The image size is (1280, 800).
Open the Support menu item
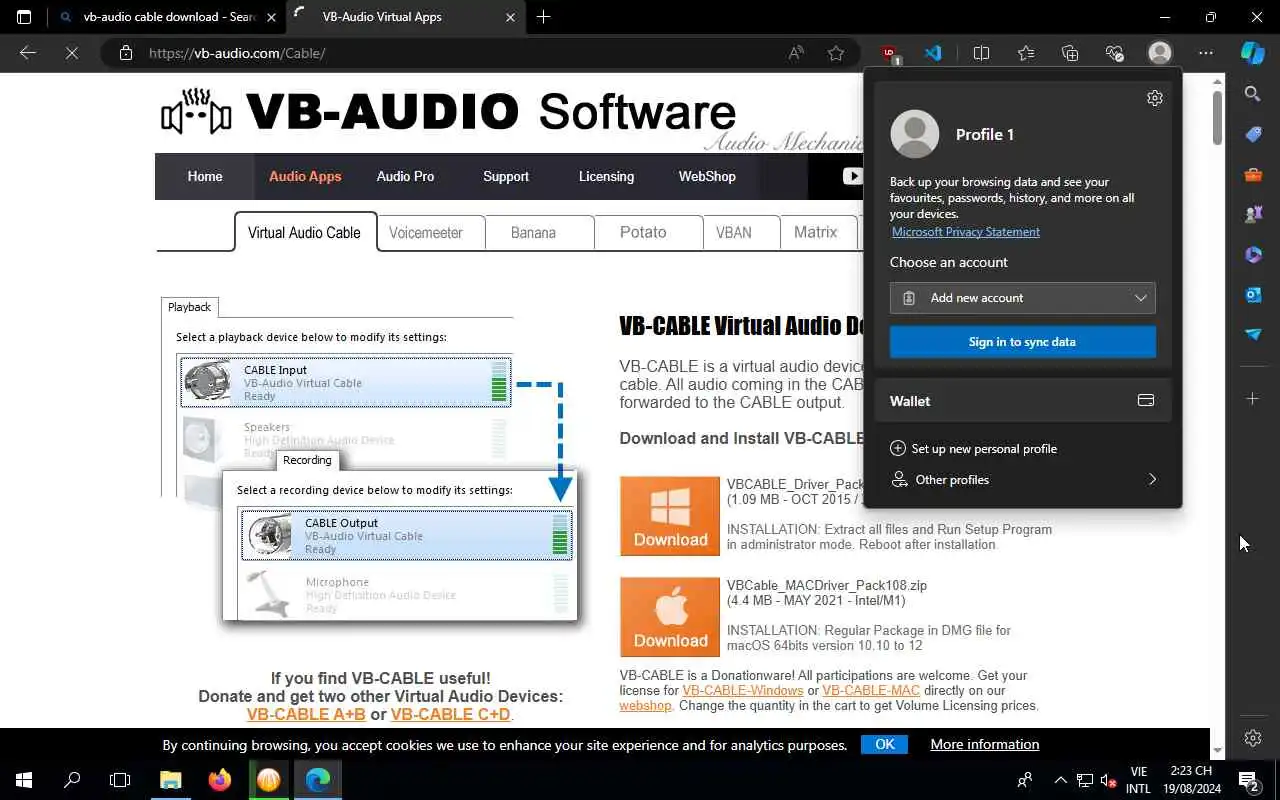pos(506,176)
